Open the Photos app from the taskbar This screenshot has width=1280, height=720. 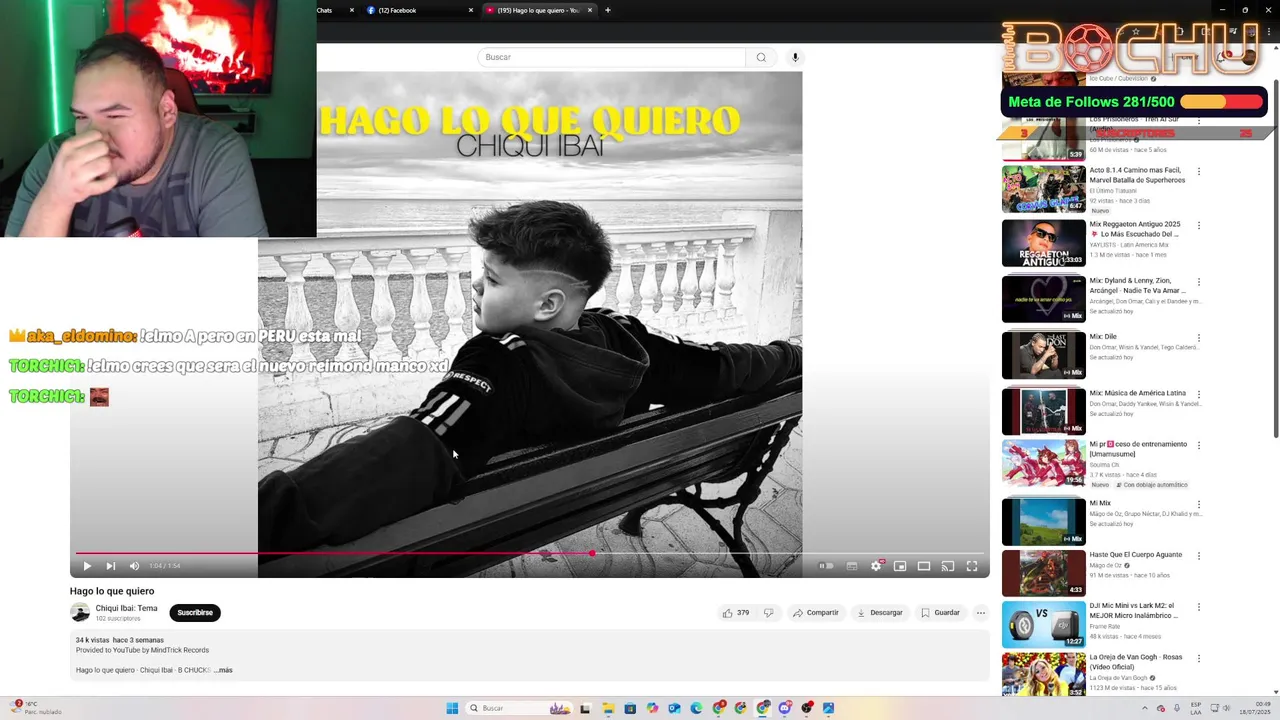click(x=828, y=708)
